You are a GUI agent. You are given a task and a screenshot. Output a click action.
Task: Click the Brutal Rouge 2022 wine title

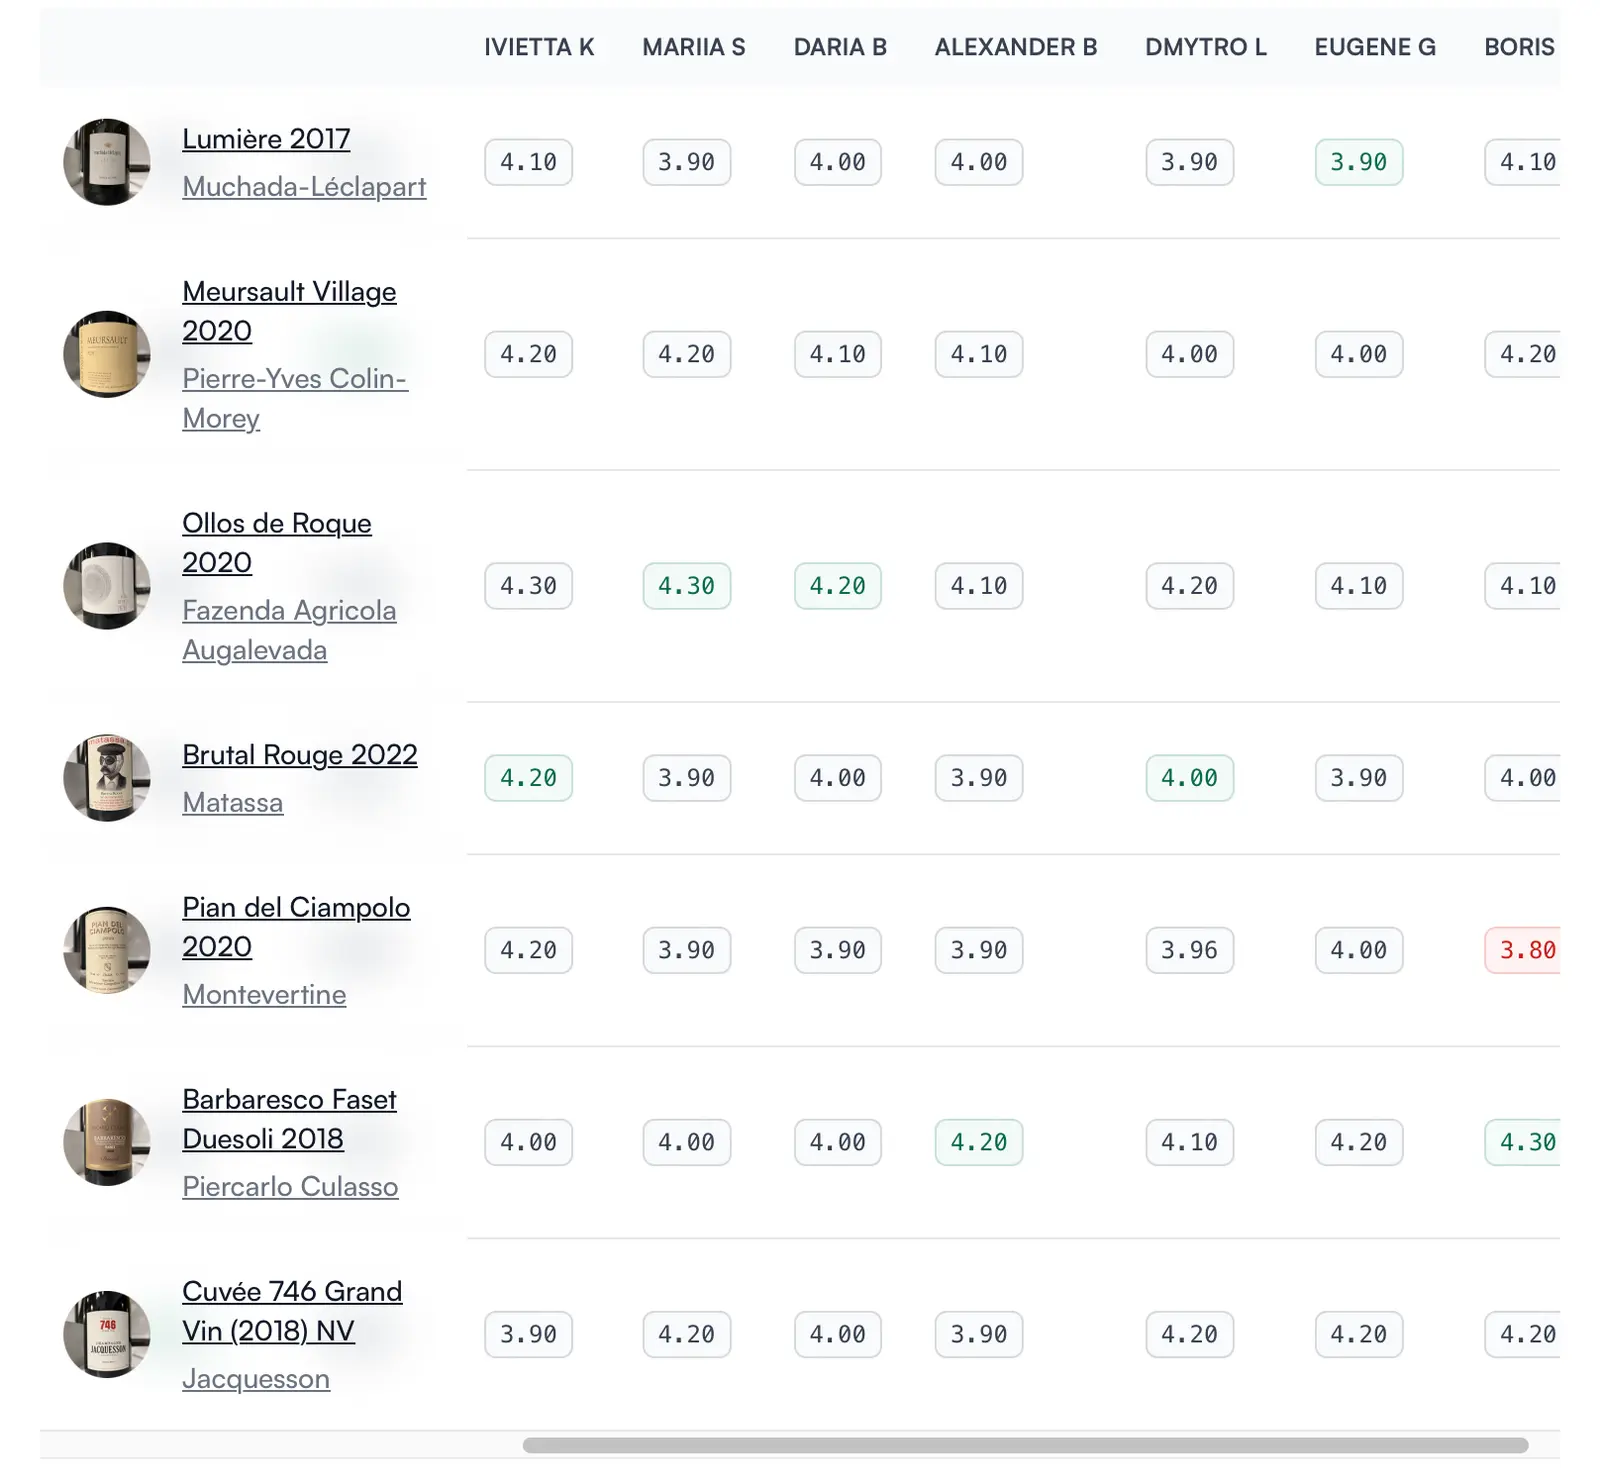299,755
